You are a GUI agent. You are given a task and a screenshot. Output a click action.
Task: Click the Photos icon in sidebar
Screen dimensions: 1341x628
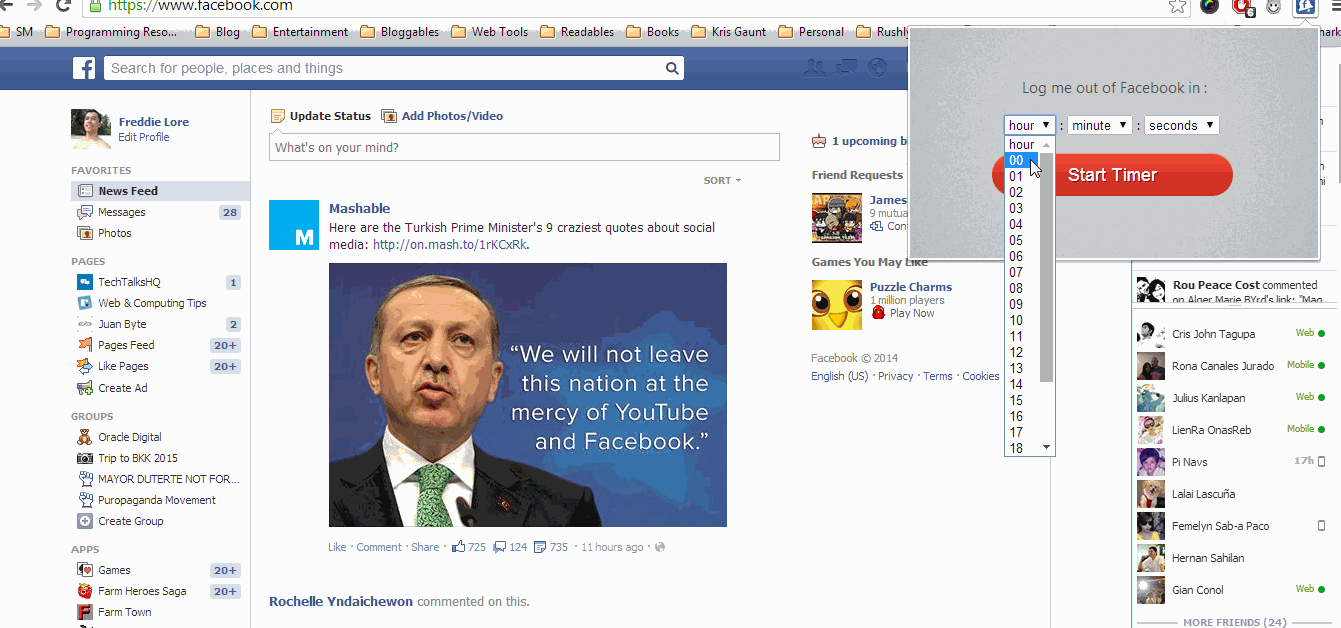pyautogui.click(x=85, y=233)
